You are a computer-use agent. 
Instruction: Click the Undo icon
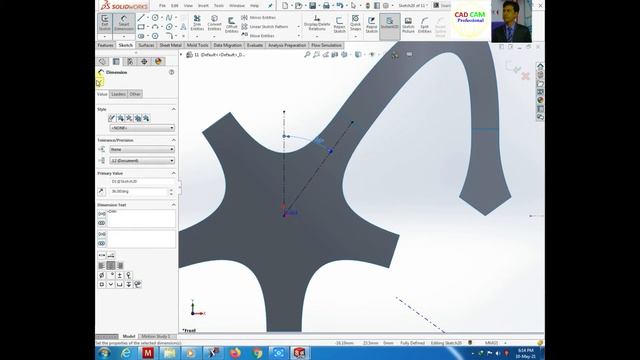[340, 6]
